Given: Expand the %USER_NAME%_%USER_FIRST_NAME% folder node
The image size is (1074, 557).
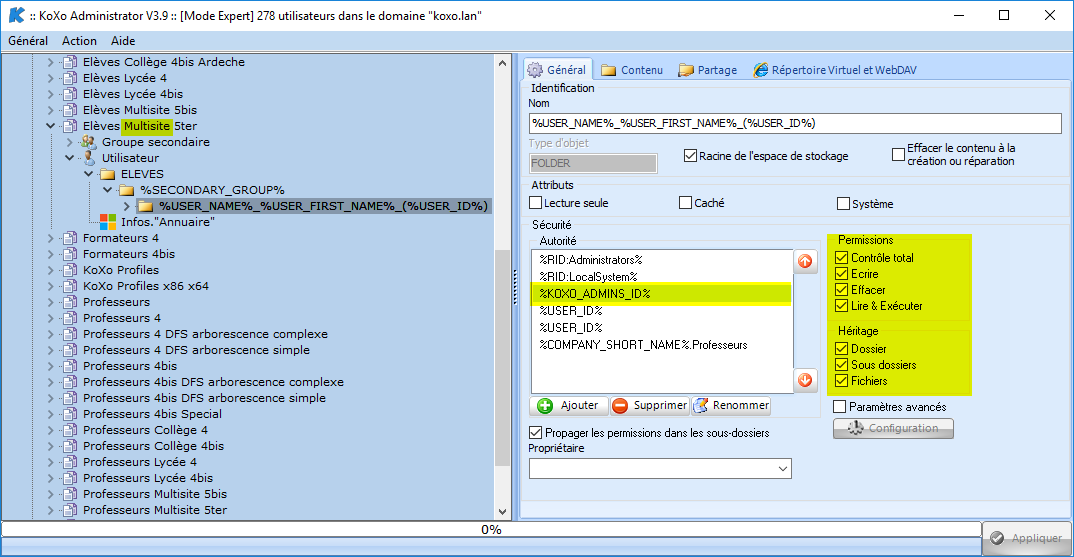Looking at the screenshot, I should tap(127, 206).
